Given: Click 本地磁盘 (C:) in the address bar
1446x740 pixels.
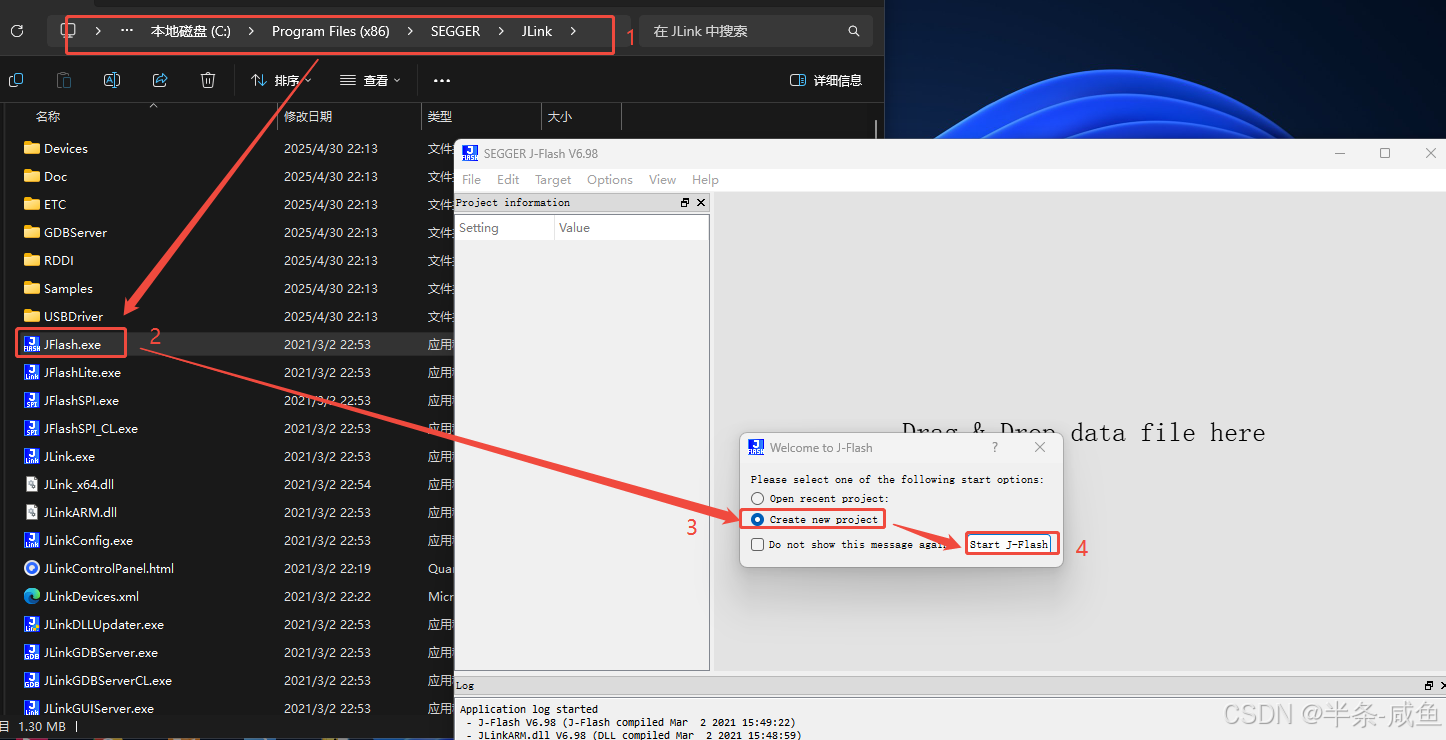Looking at the screenshot, I should [191, 31].
